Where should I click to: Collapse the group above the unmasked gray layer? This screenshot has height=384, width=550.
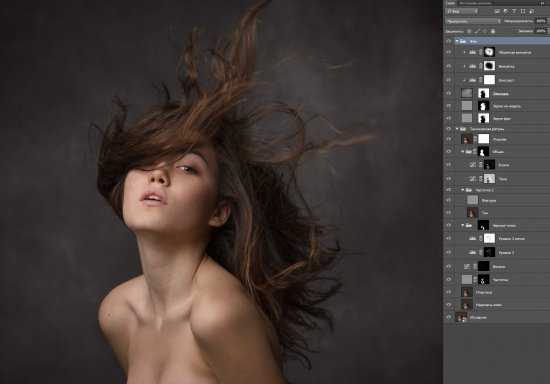463,190
